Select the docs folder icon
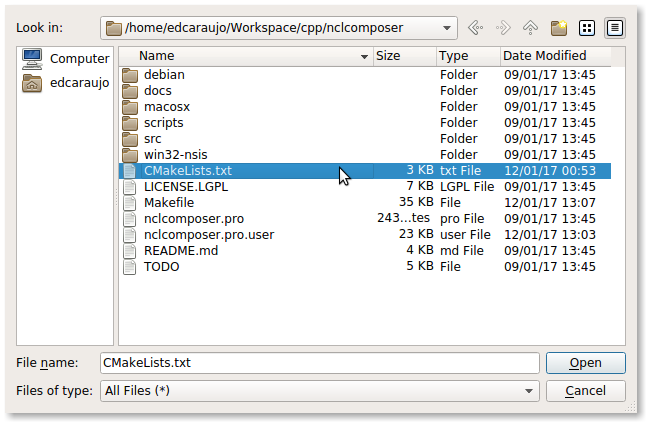 coord(130,91)
